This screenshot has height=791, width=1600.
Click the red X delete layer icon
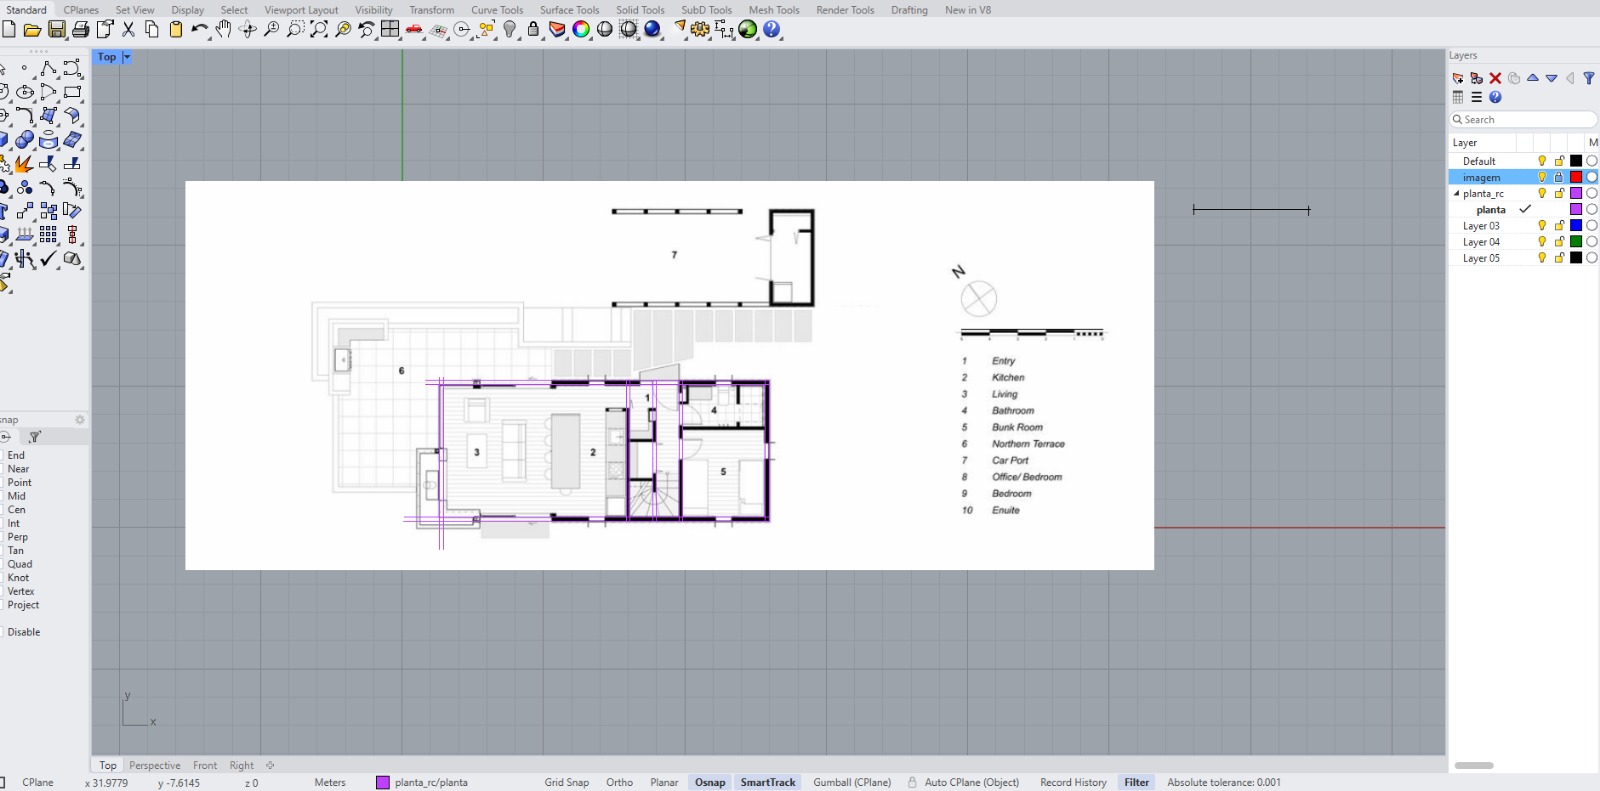point(1495,78)
